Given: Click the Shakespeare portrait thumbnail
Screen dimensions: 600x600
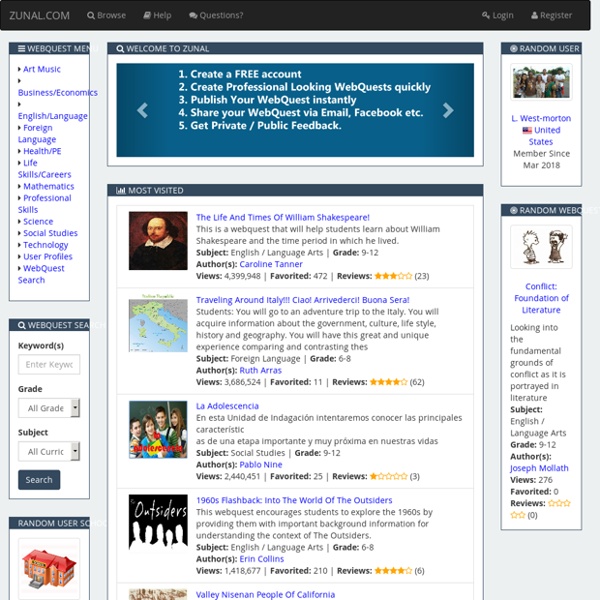Looking at the screenshot, I should [158, 241].
